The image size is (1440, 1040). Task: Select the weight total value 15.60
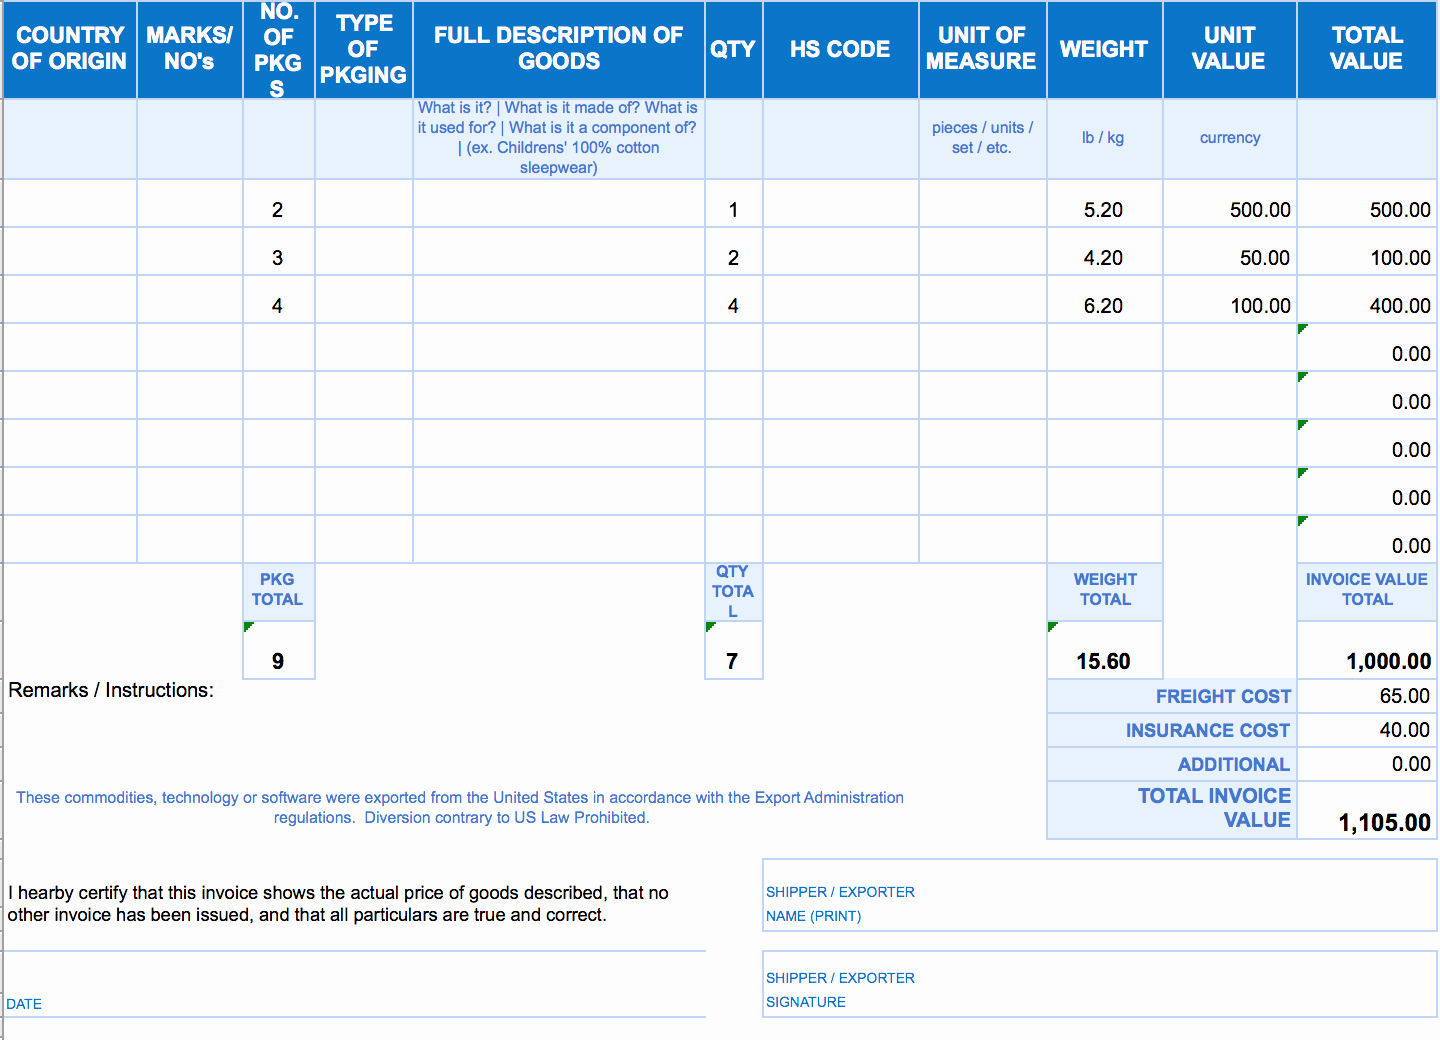click(x=1105, y=651)
